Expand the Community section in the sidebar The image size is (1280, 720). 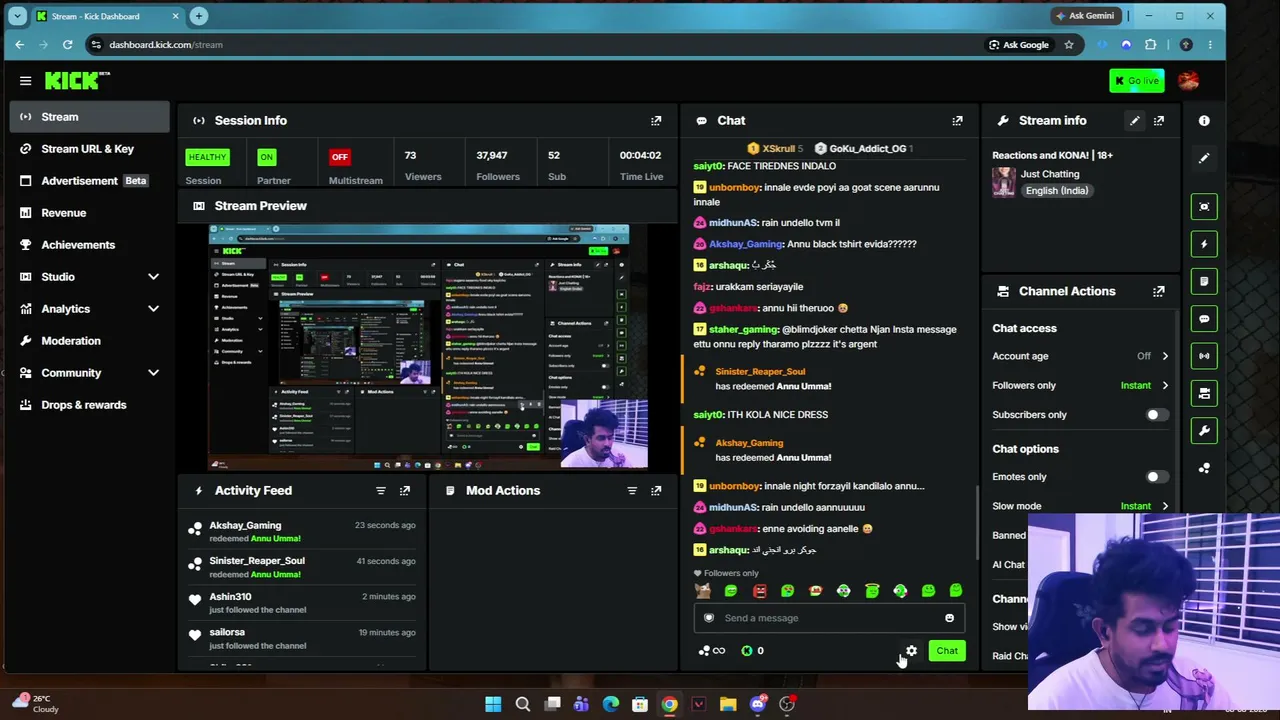coord(153,373)
